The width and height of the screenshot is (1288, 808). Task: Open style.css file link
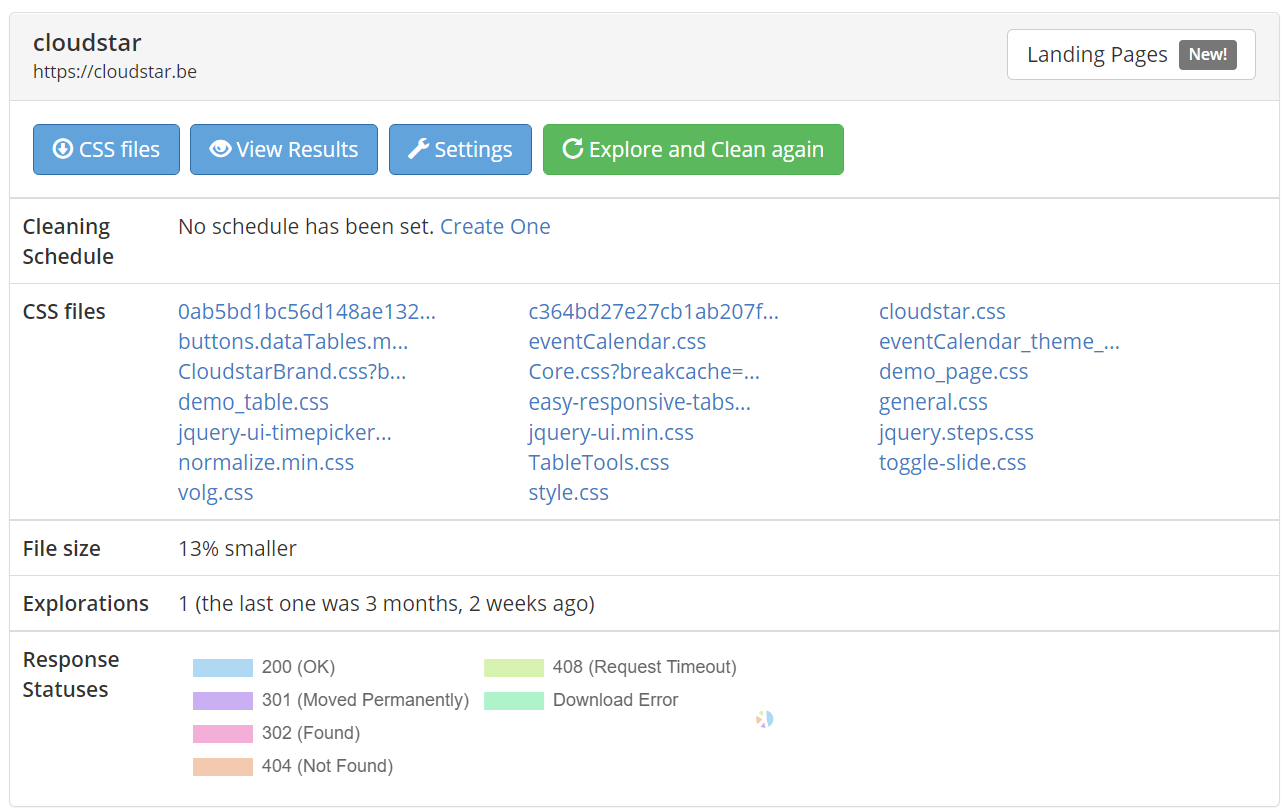point(568,493)
